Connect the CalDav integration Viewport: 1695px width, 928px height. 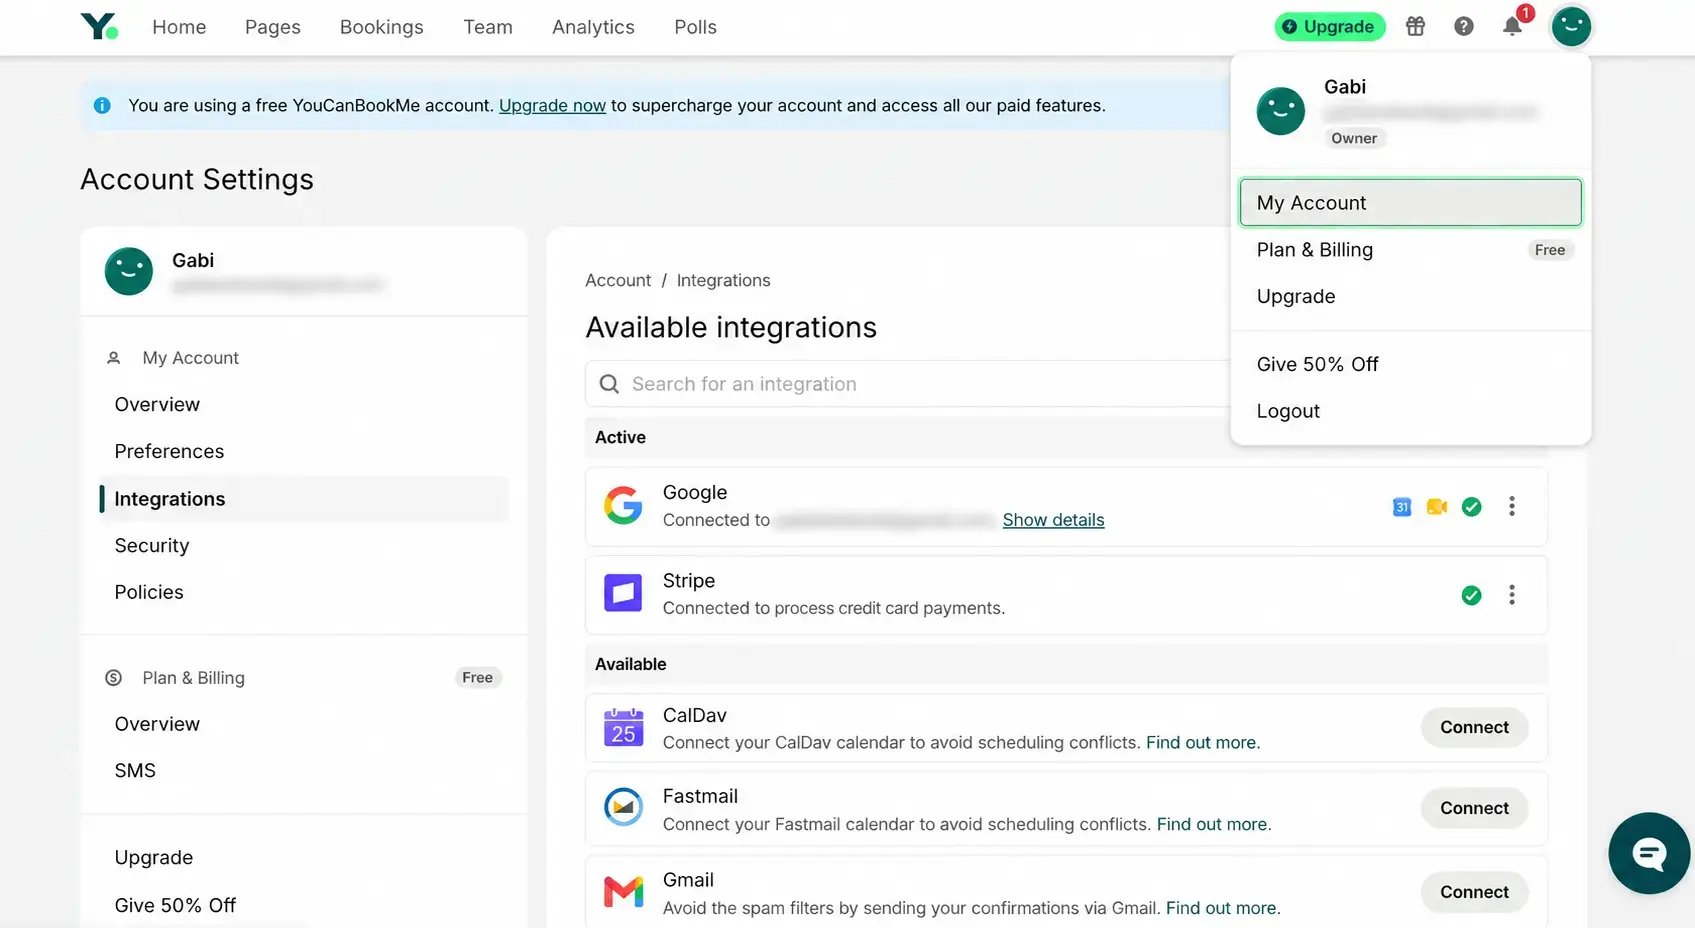click(1474, 727)
